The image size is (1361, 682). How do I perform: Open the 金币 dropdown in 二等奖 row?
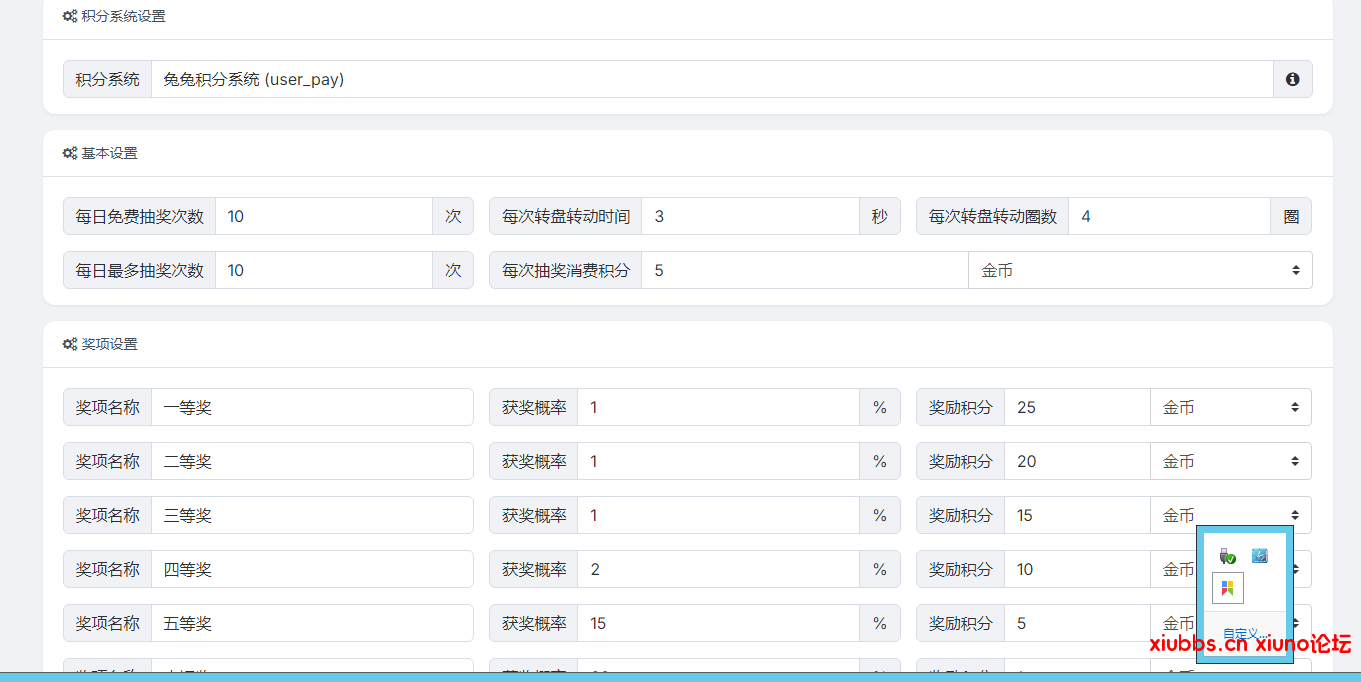[x=1230, y=461]
